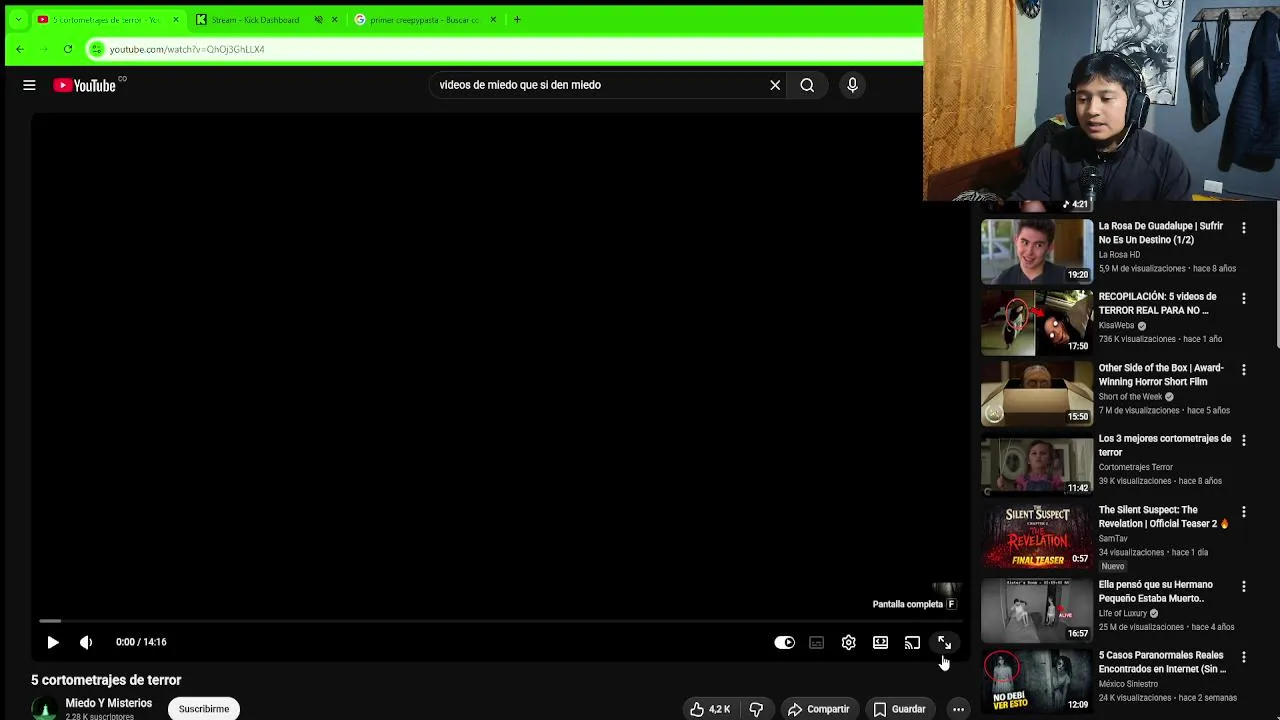This screenshot has width=1280, height=720.
Task: Click the sidebar vertical scrollbar
Action: pyautogui.click(x=1275, y=275)
